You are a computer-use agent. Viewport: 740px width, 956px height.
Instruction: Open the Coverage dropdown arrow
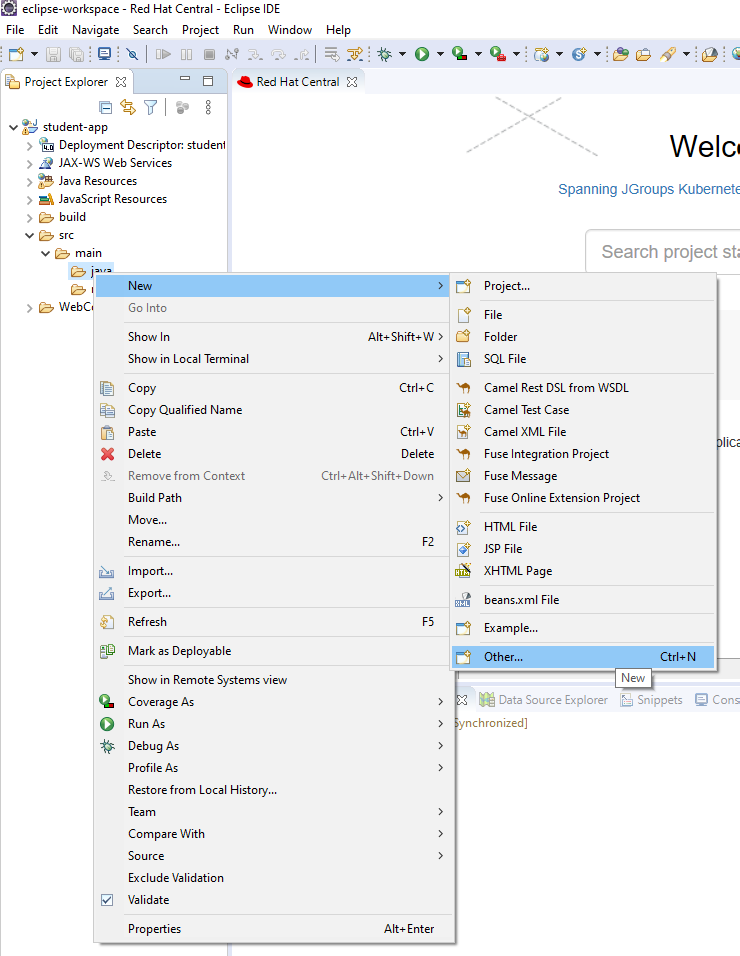point(479,54)
